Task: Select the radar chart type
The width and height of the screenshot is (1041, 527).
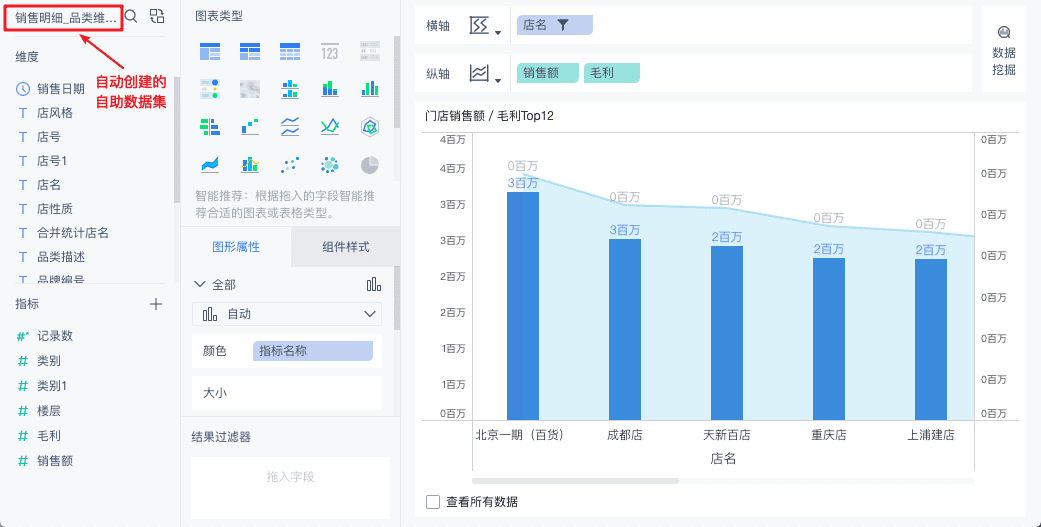Action: (370, 126)
